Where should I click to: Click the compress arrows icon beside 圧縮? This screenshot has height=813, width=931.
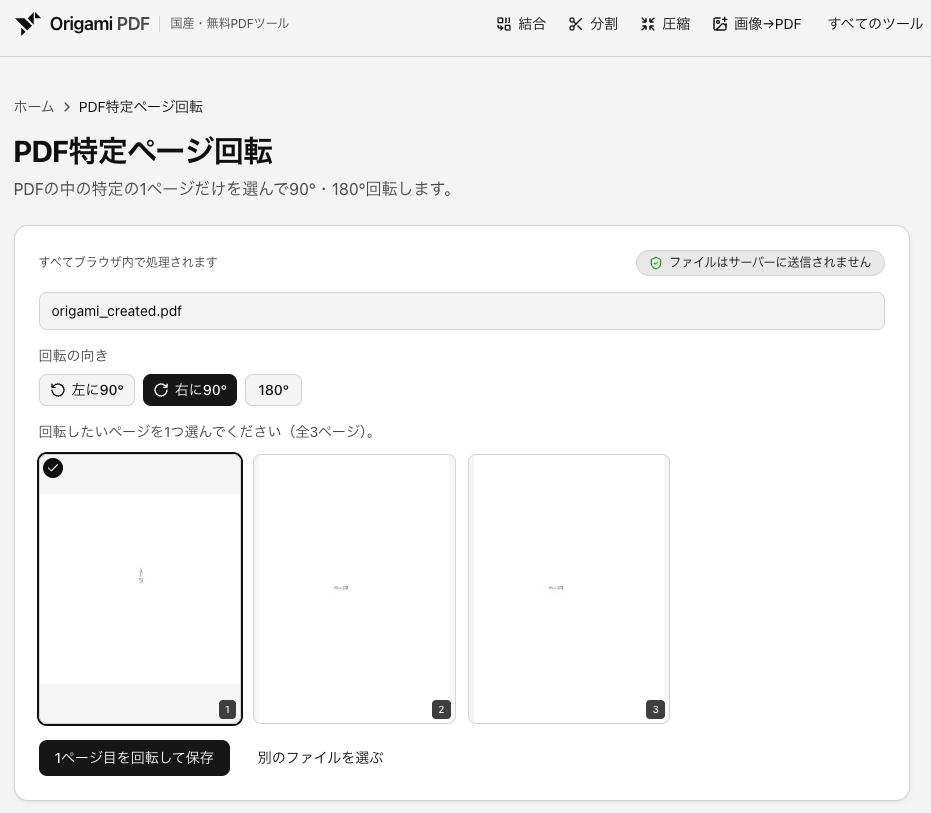click(648, 24)
